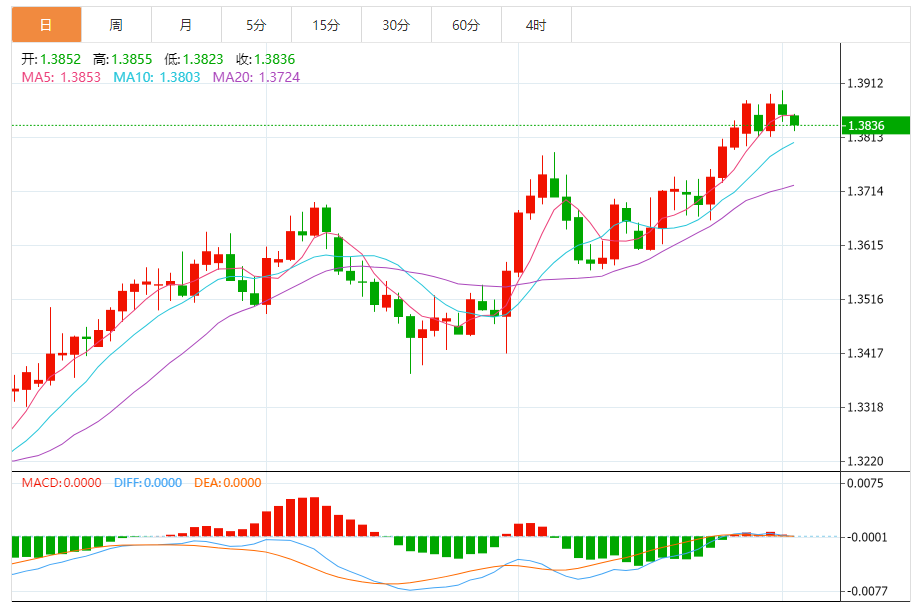
Task: Click the 开:1.3852 open price value
Action: coord(51,59)
